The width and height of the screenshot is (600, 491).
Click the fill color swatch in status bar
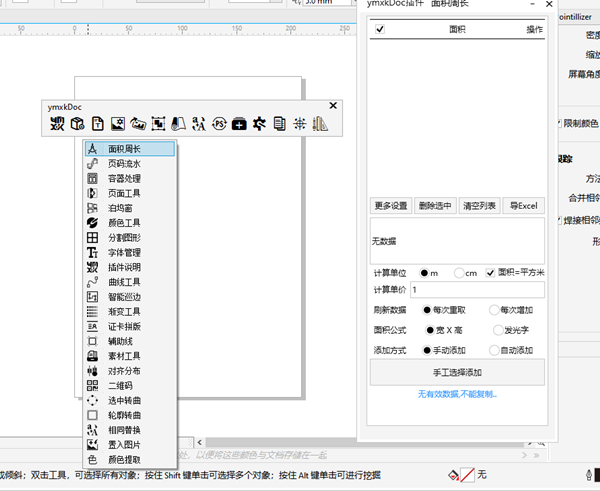point(467,475)
